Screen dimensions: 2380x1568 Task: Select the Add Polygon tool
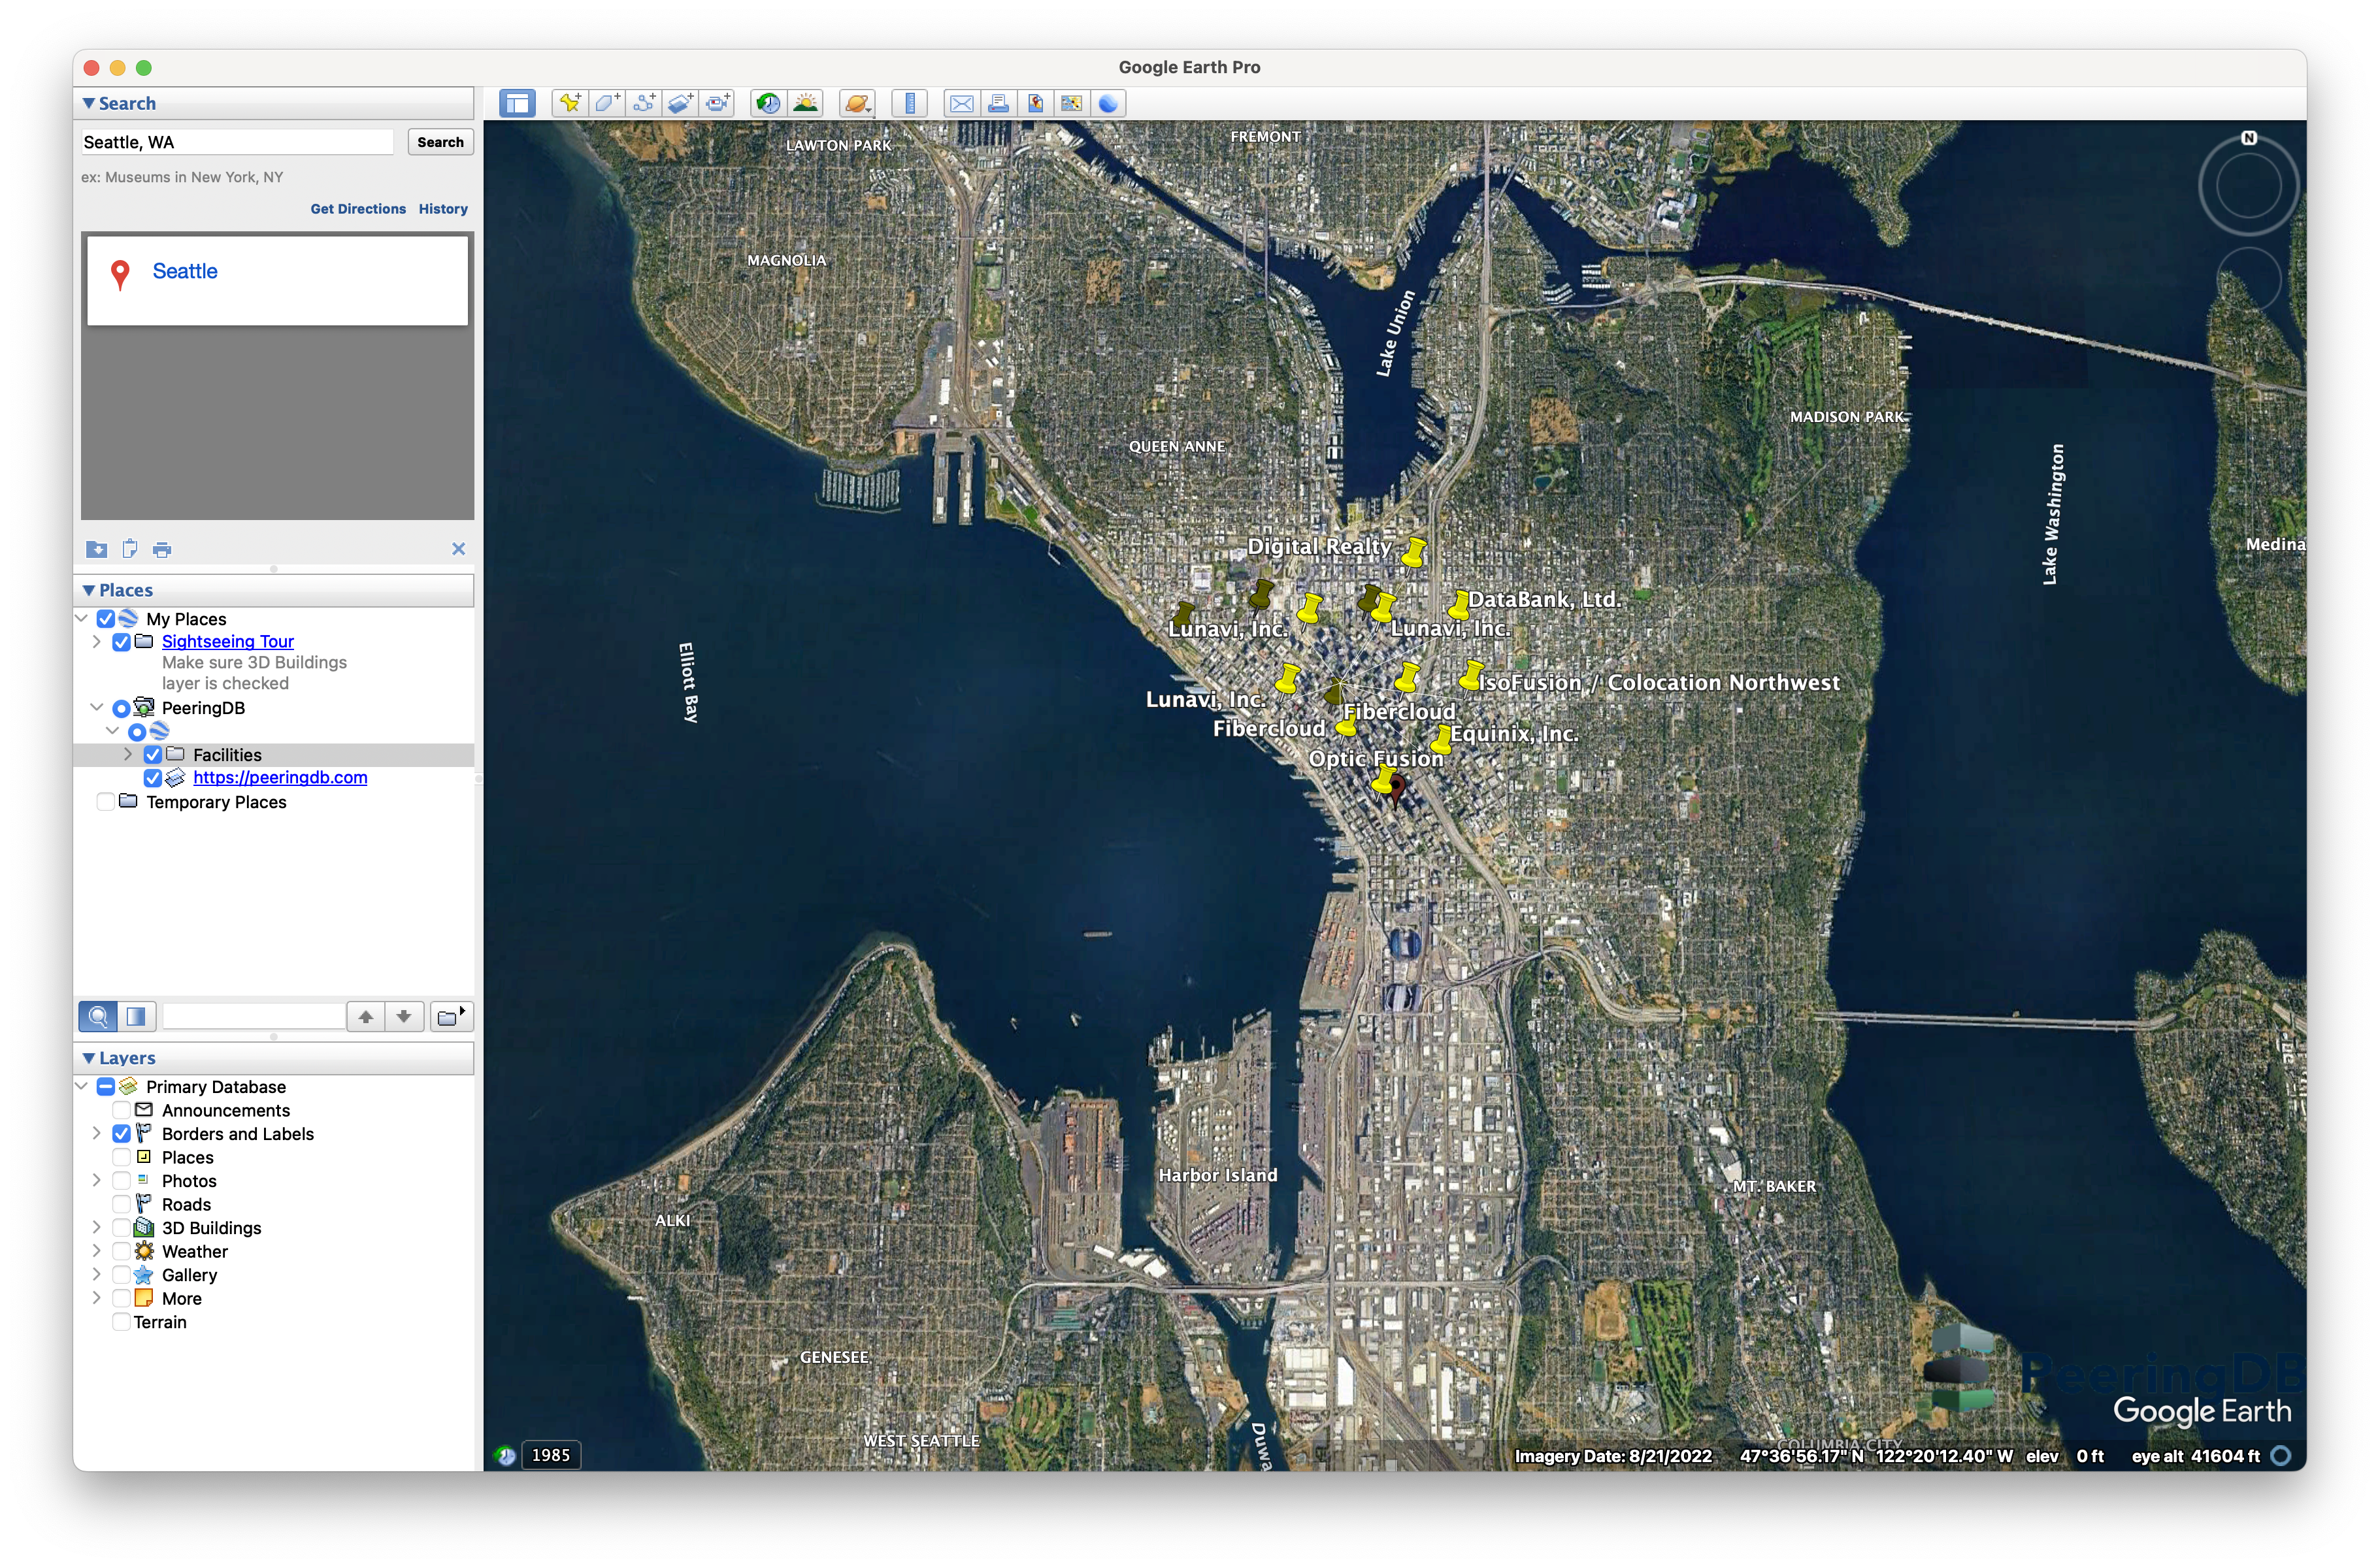607,103
